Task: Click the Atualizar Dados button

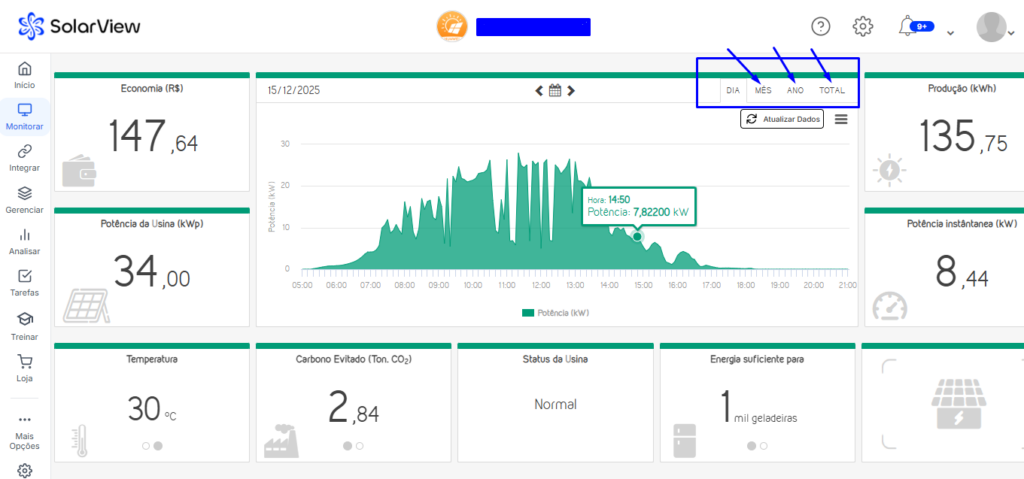Action: tap(782, 119)
